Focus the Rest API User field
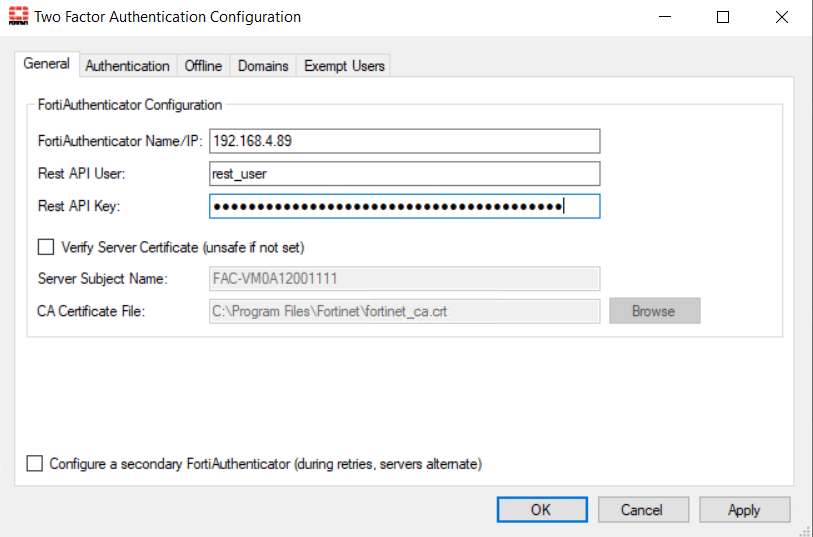813x537 pixels. (404, 173)
